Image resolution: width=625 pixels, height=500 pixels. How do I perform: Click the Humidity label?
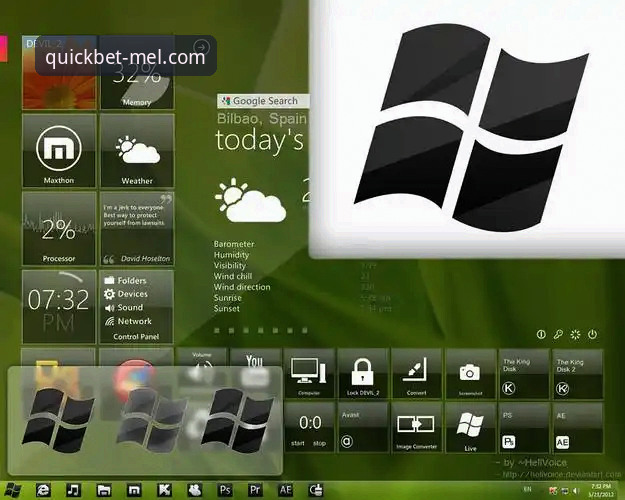pyautogui.click(x=231, y=255)
